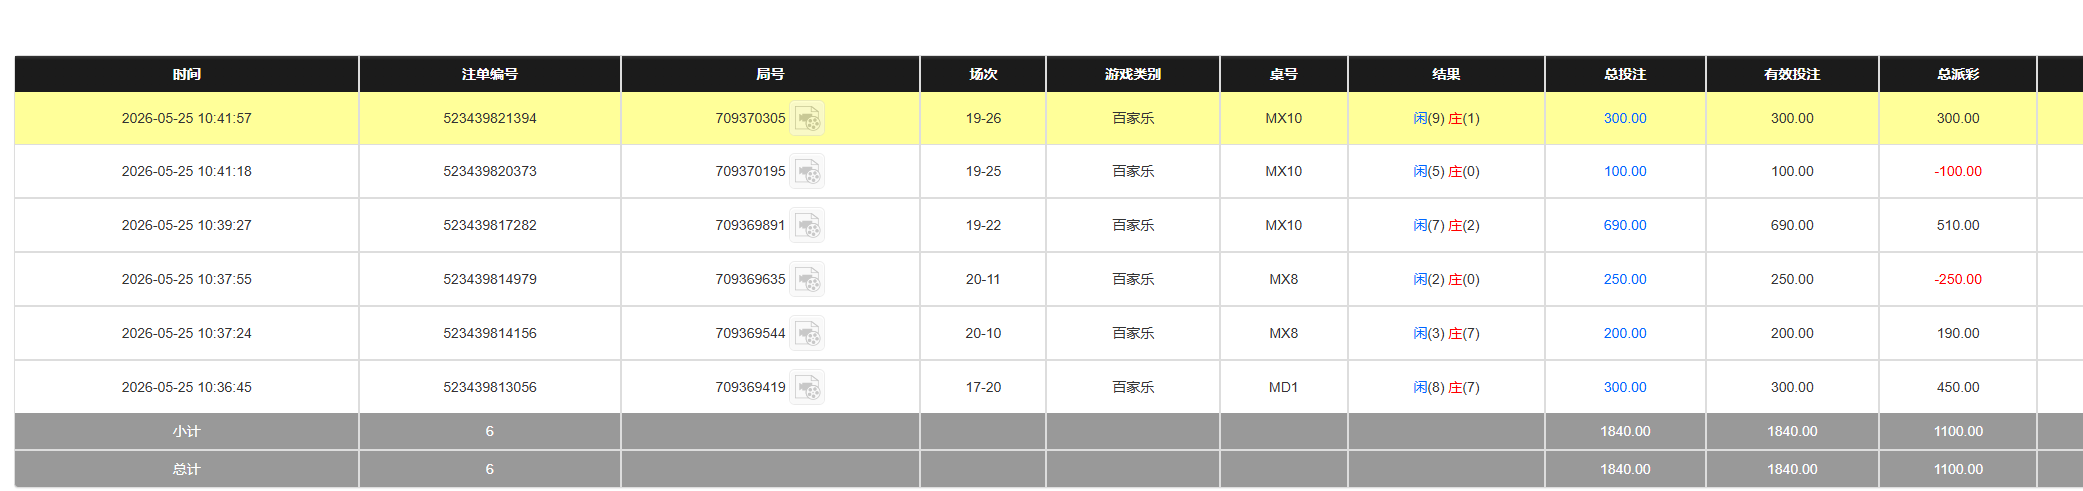Viewport: 2083px width, 491px height.
Task: Open the 100.00 total bet link
Action: click(x=1625, y=171)
